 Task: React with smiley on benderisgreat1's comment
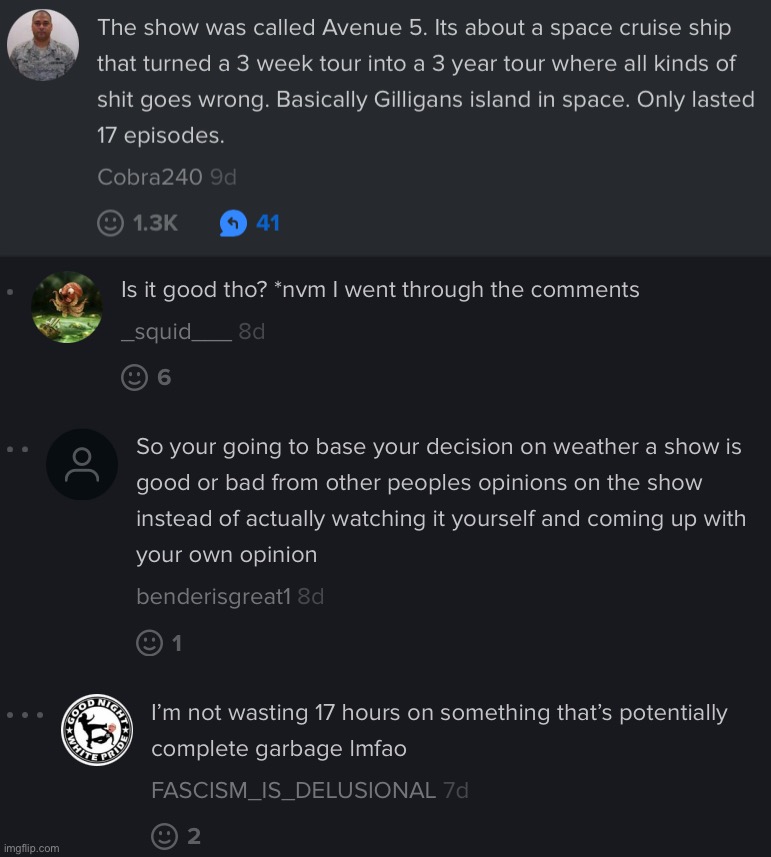click(149, 643)
